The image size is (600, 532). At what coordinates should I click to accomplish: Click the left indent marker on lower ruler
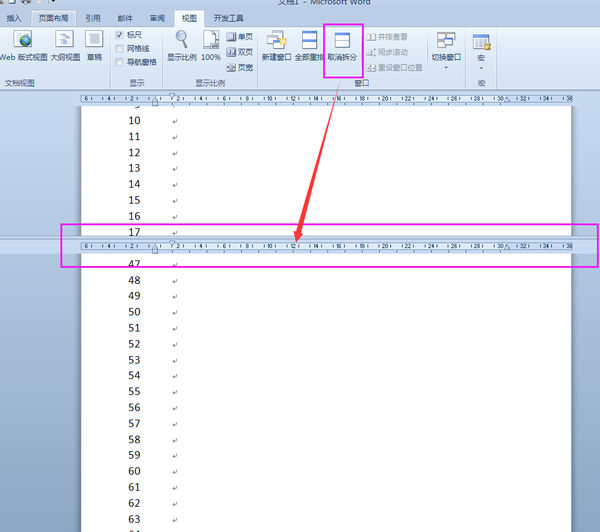pos(155,249)
